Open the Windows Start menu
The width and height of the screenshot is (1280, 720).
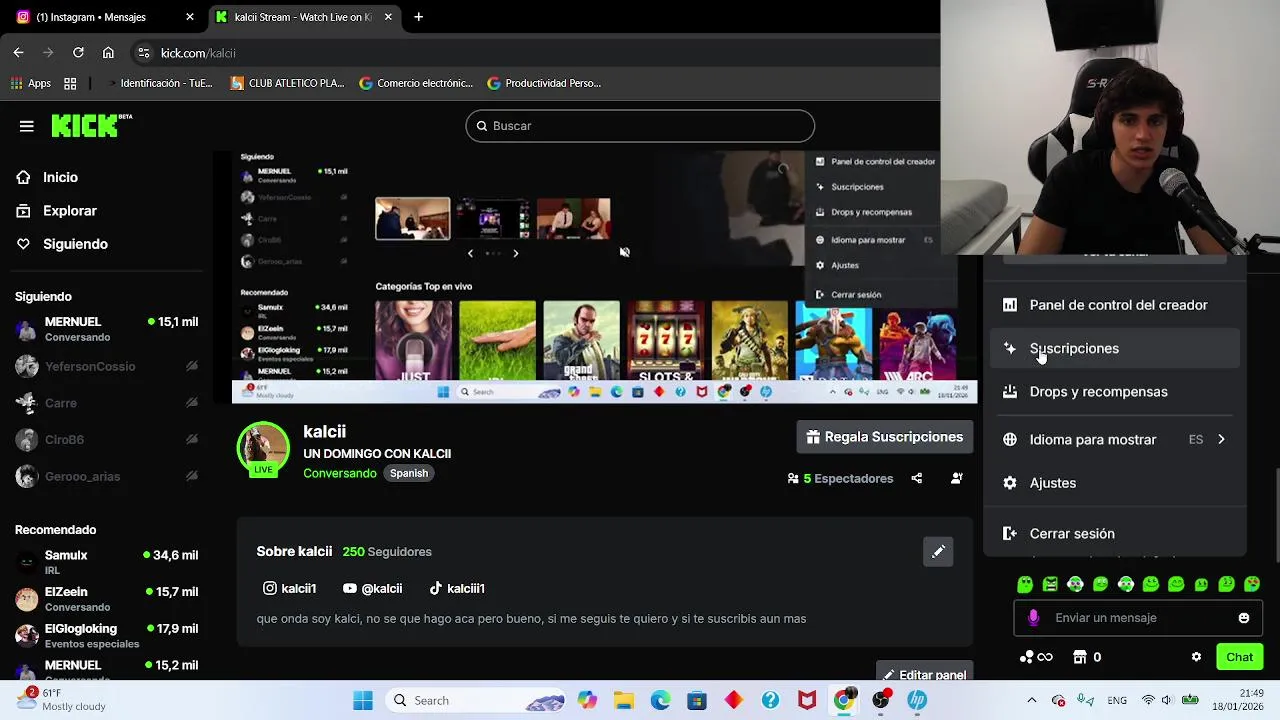pyautogui.click(x=363, y=701)
